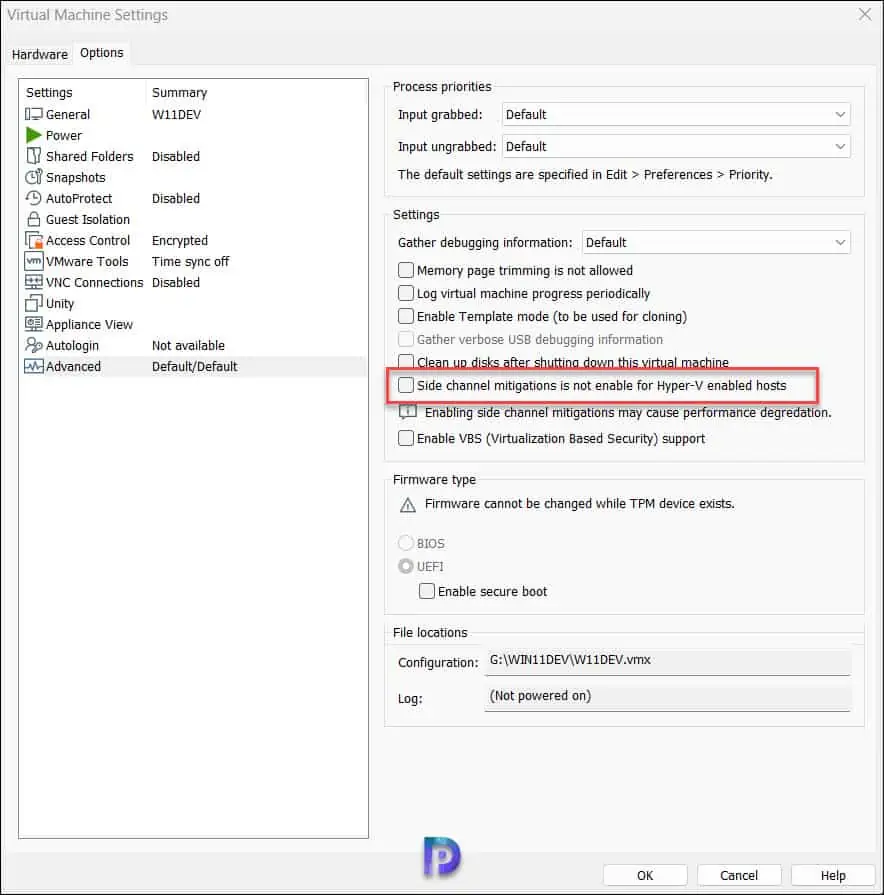Viewport: 884px width, 895px height.
Task: Click the 'Encrypted' summary value
Action: pos(180,240)
